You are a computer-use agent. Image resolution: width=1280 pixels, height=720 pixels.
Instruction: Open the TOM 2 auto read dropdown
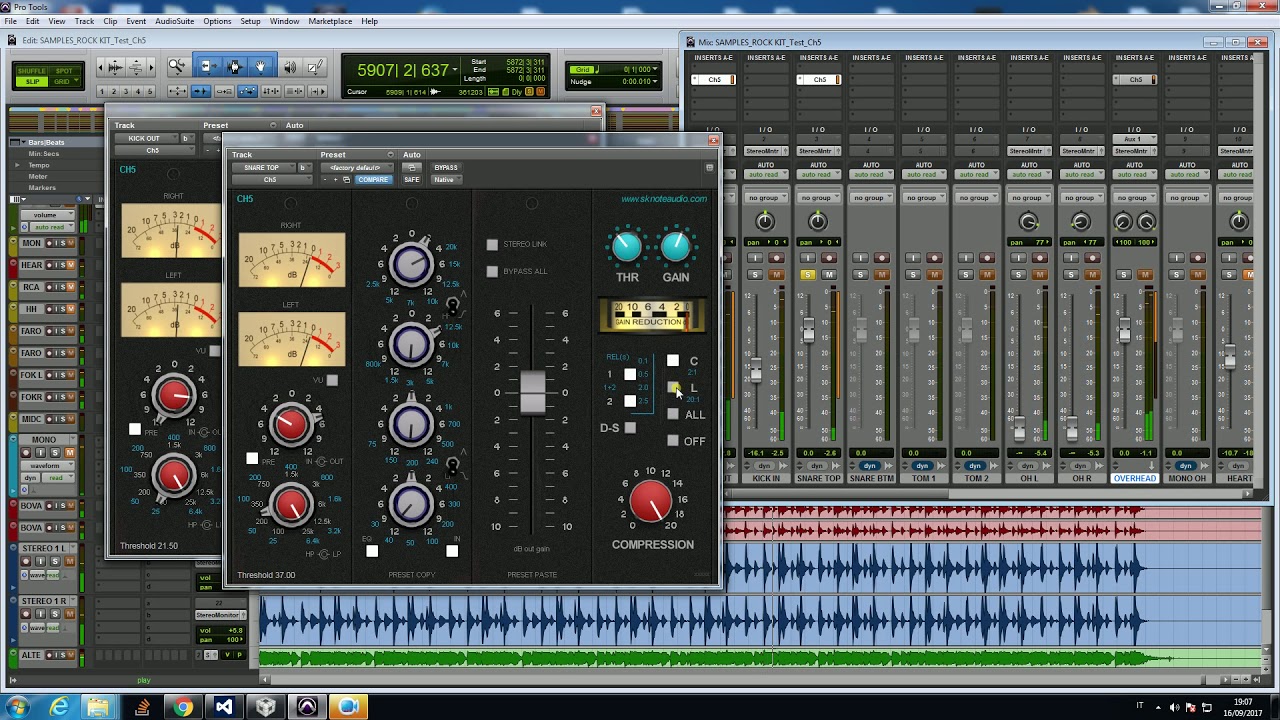(x=975, y=175)
